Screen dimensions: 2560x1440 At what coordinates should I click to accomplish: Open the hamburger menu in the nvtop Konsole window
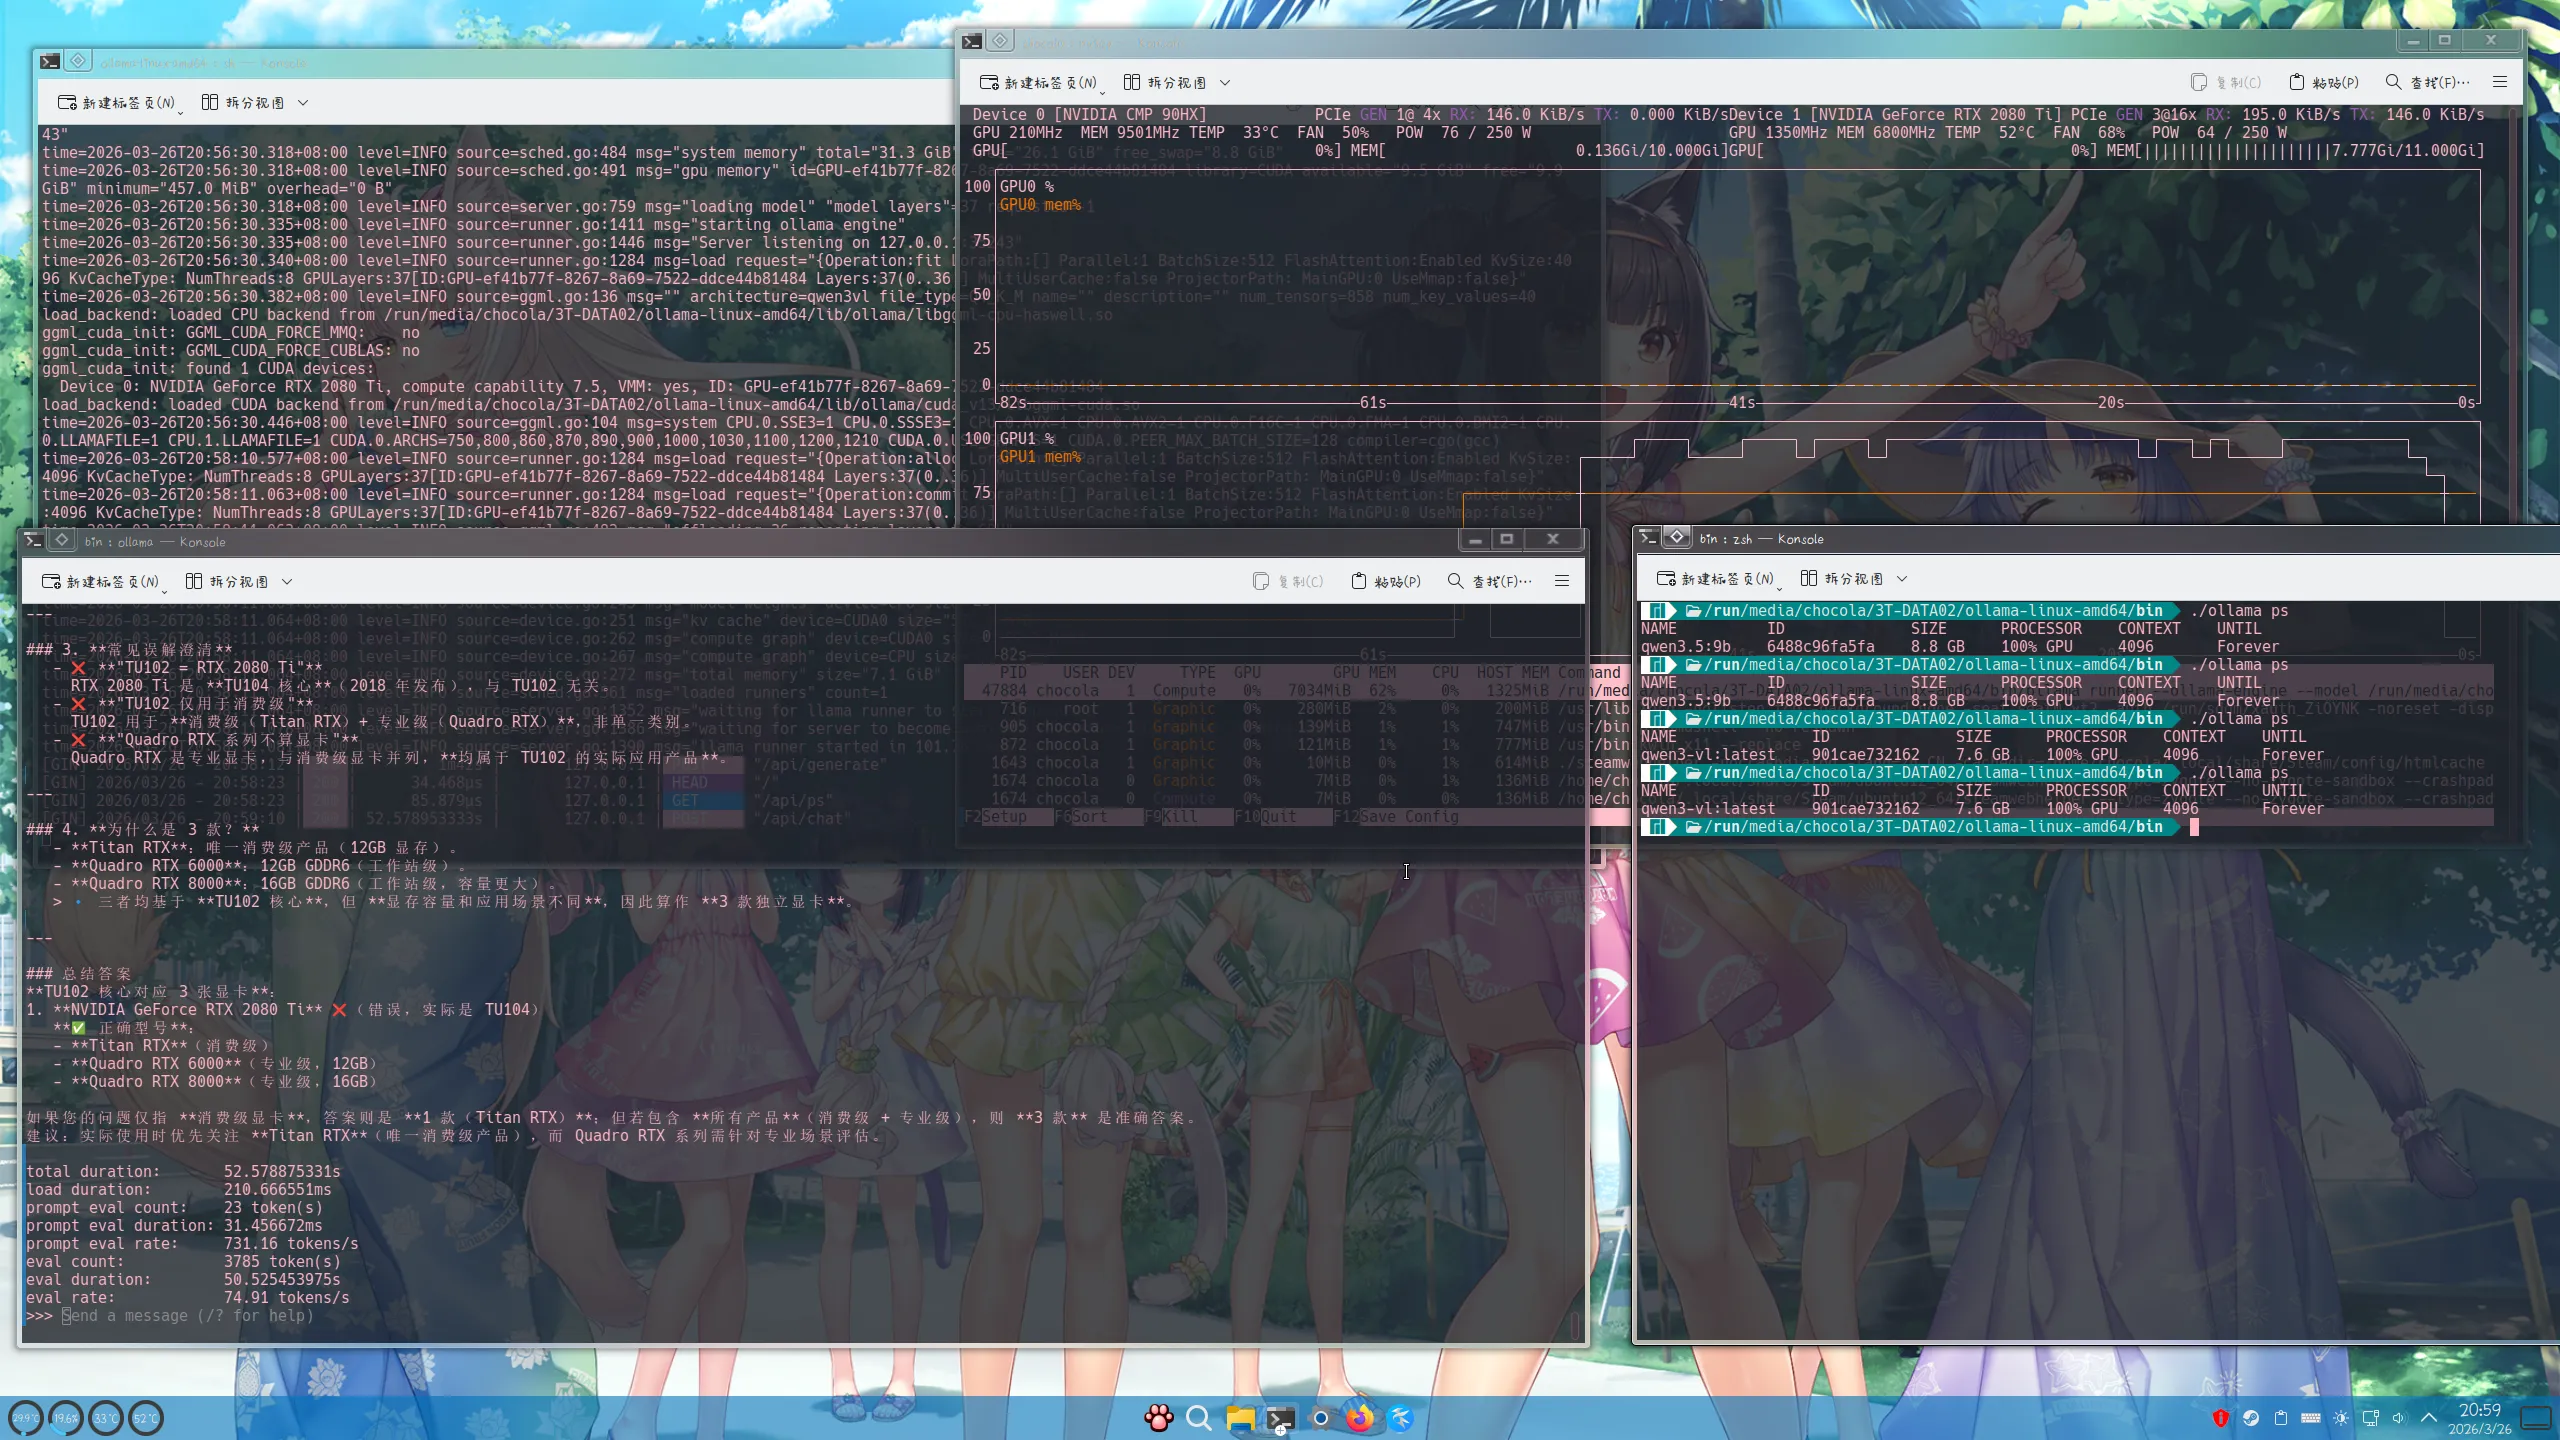(x=2500, y=82)
